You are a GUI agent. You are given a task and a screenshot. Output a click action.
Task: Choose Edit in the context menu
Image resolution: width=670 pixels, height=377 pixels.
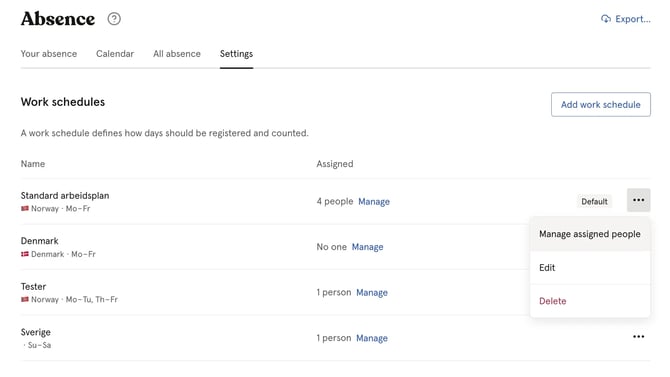(x=590, y=268)
